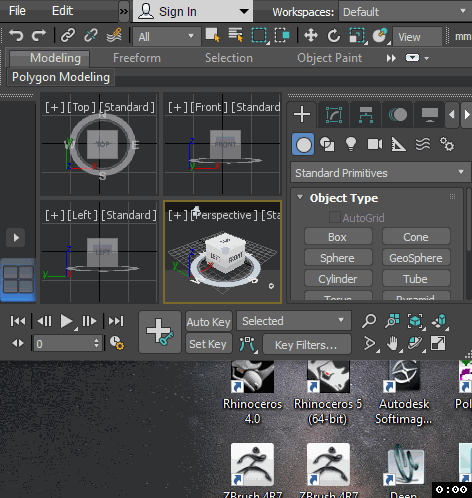Select the Helpers category button

point(398,144)
